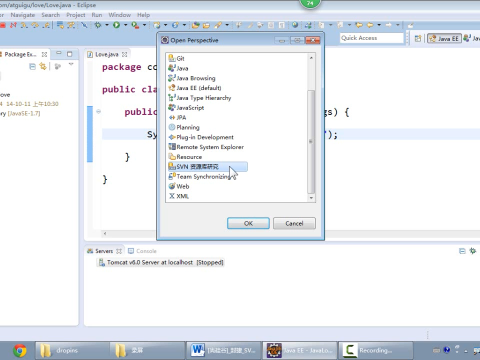This screenshot has width=480, height=360.
Task: Toggle Link with Editor in Package Explorer
Action: (43, 66)
